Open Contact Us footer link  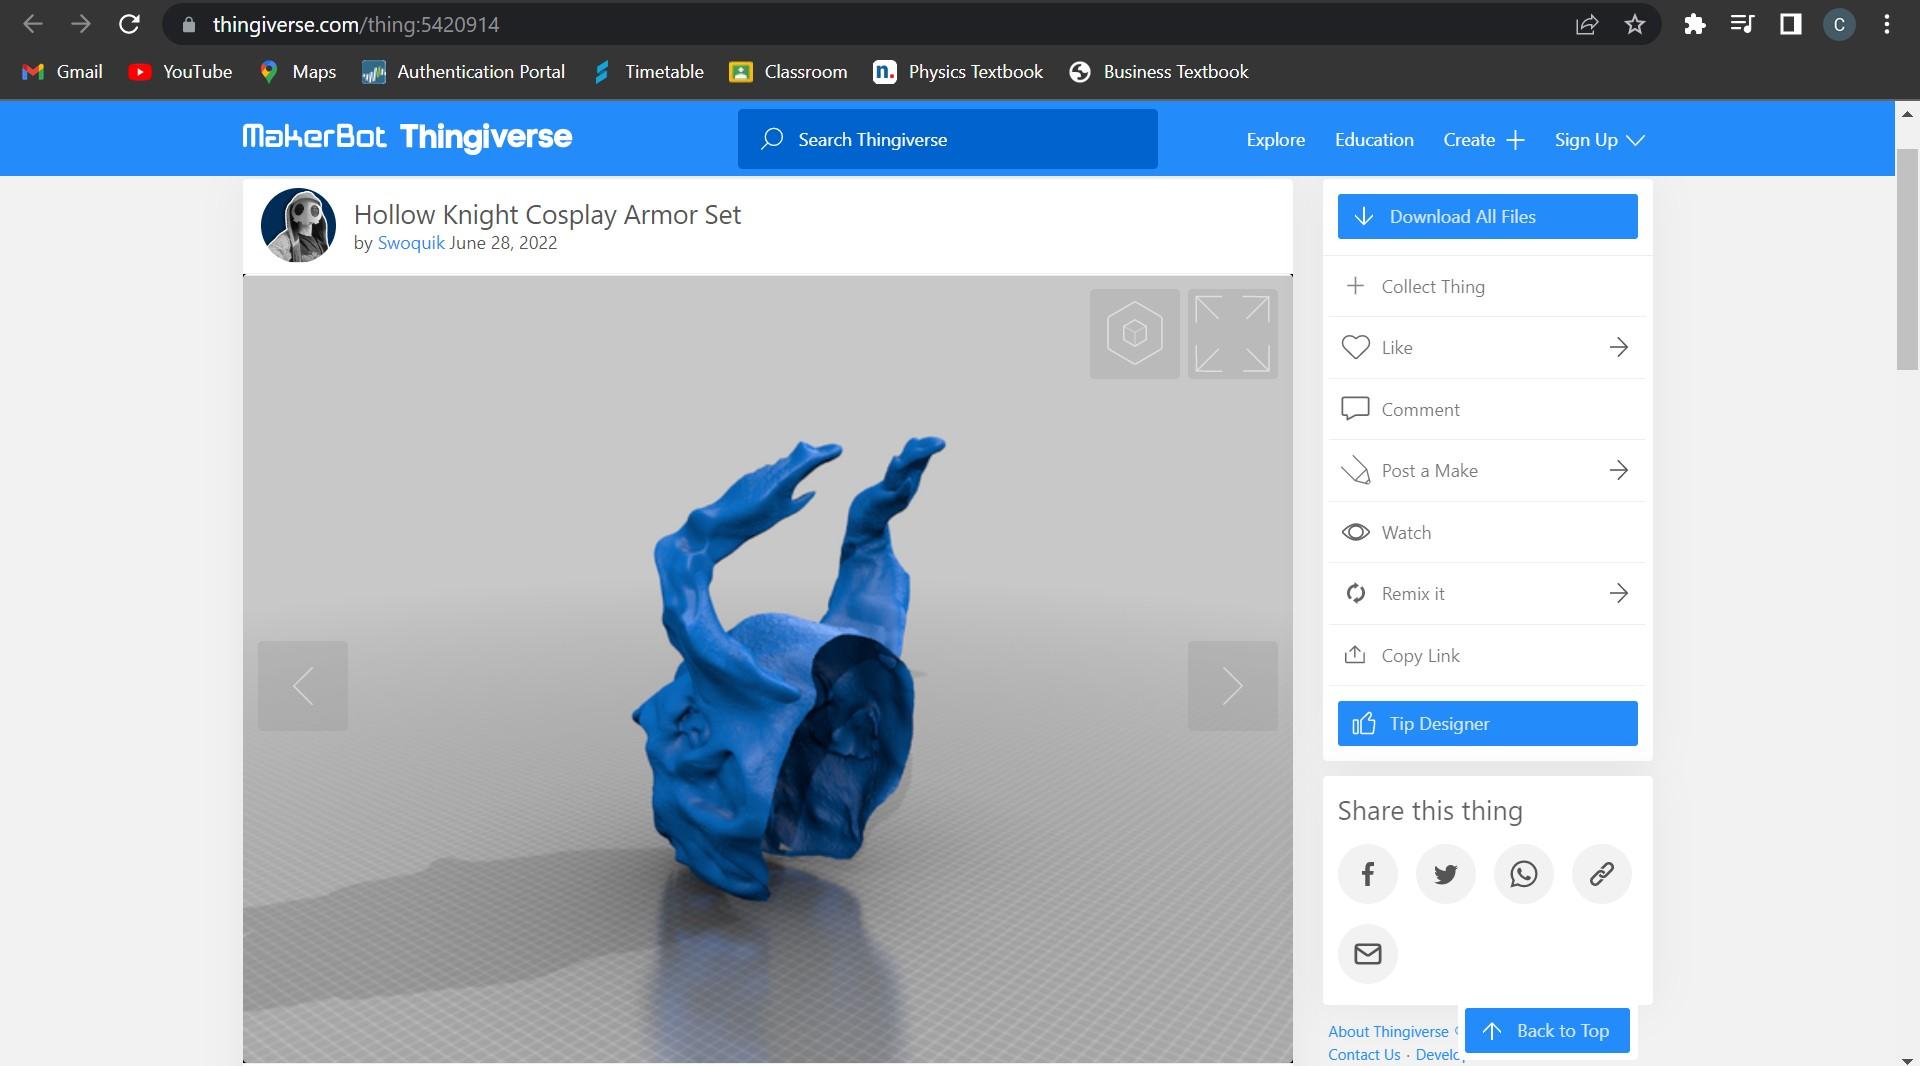pyautogui.click(x=1364, y=1055)
